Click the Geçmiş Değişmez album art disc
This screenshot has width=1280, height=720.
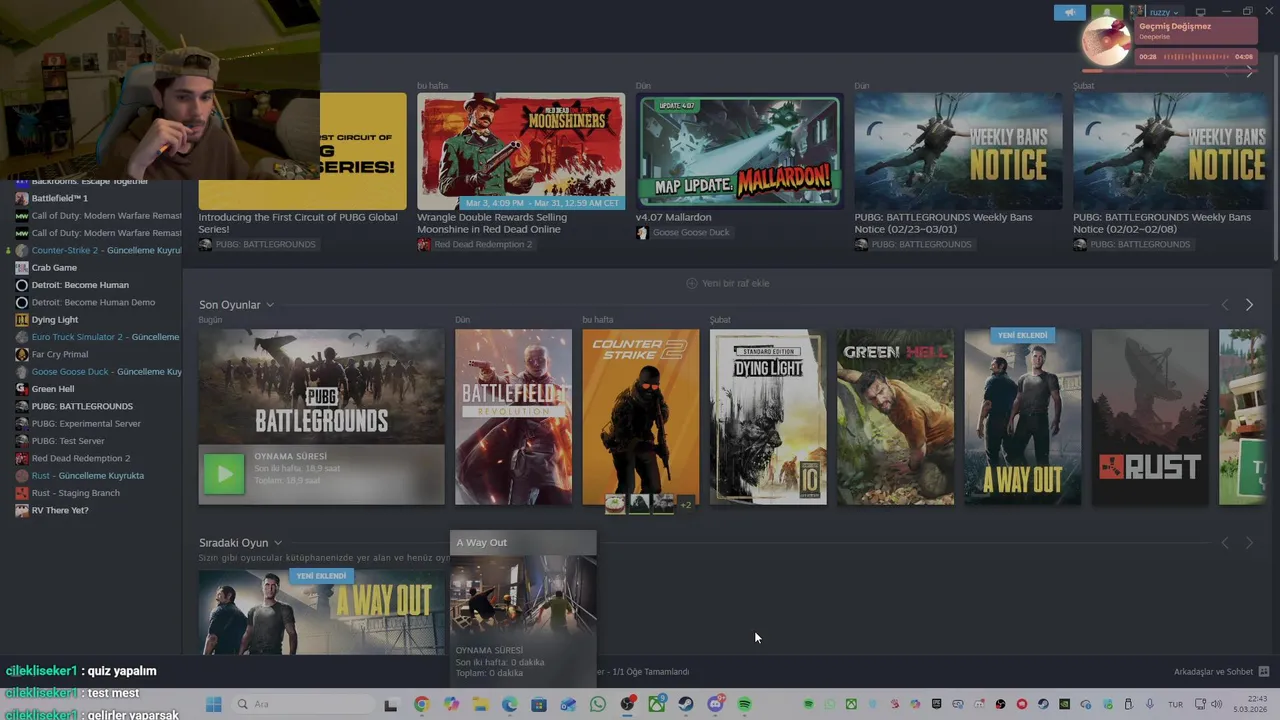(1106, 41)
